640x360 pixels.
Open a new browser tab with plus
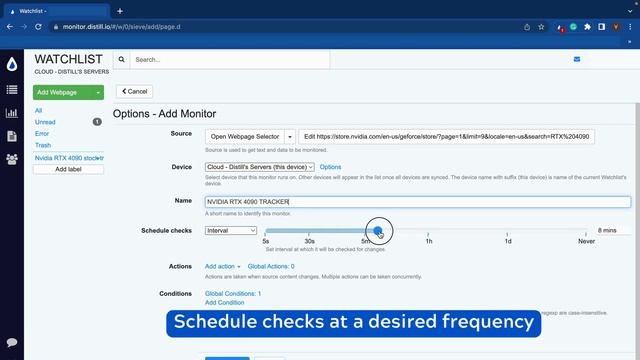tap(120, 11)
